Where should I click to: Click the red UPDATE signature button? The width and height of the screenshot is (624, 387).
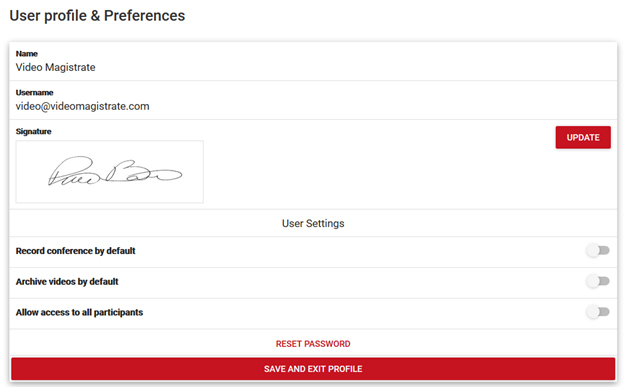(583, 137)
